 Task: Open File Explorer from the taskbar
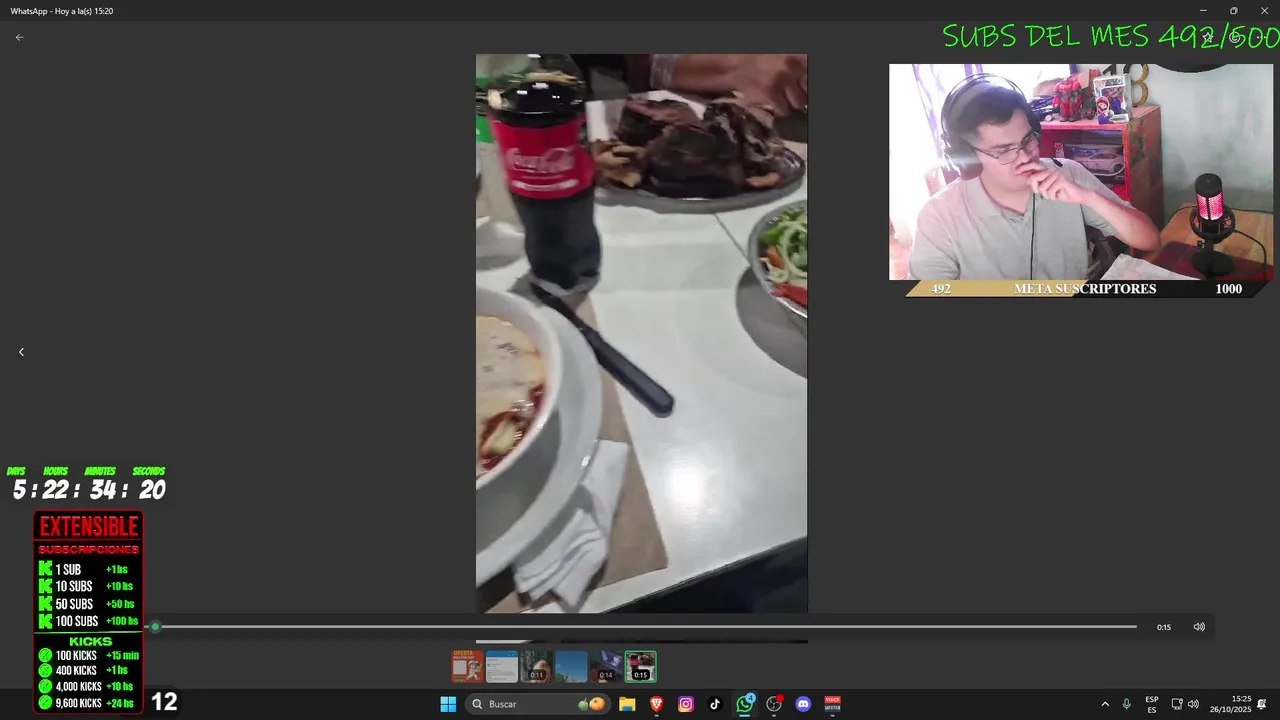pos(627,704)
